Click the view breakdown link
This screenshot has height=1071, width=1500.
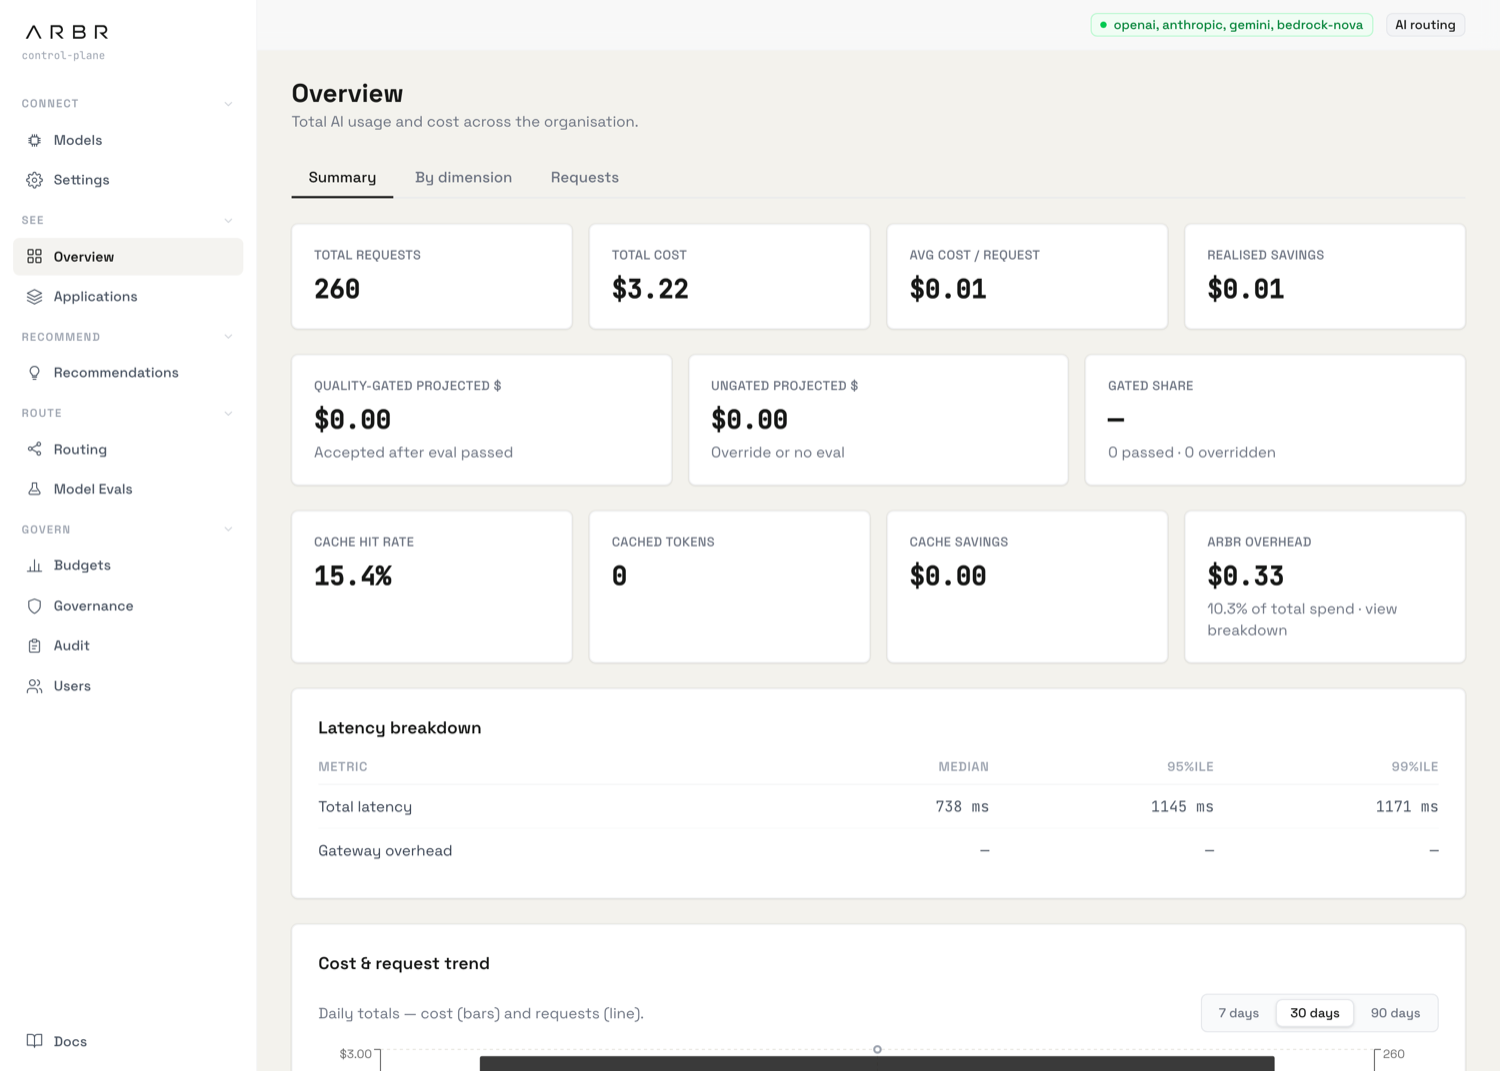click(1302, 619)
